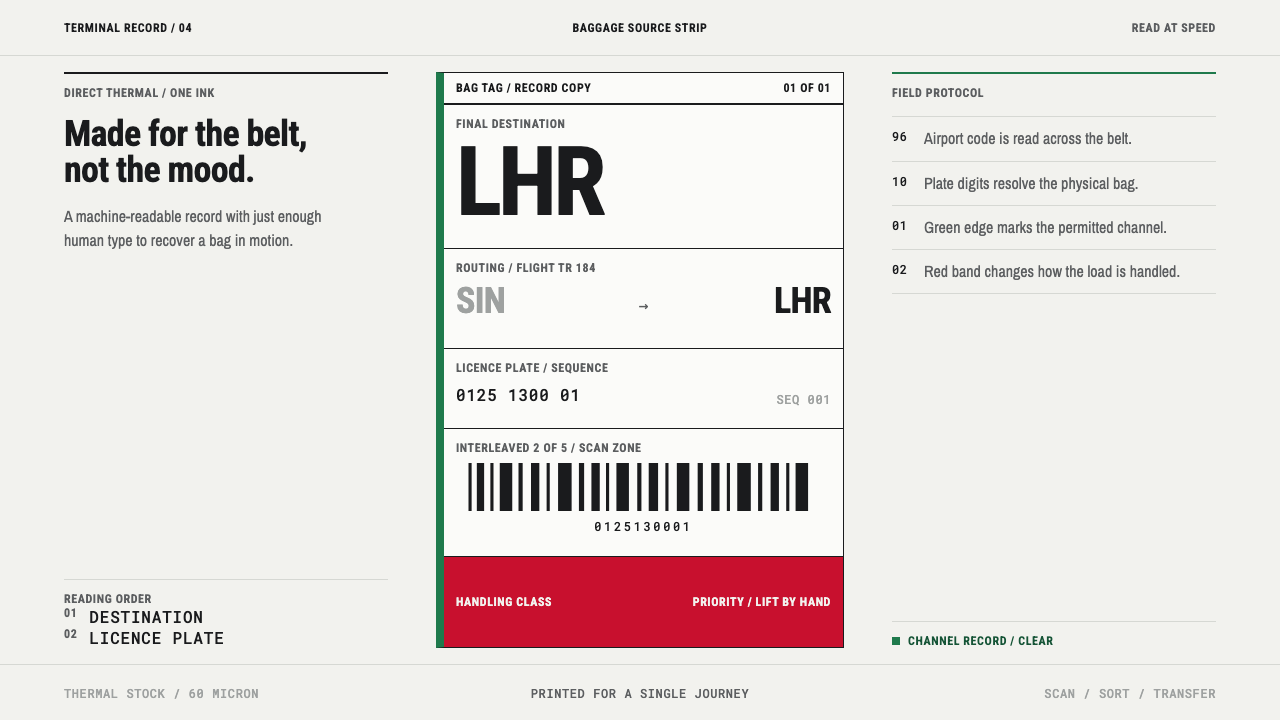The width and height of the screenshot is (1280, 720).
Task: Click the row "Green edge marks the permitted channel."
Action: [1054, 228]
